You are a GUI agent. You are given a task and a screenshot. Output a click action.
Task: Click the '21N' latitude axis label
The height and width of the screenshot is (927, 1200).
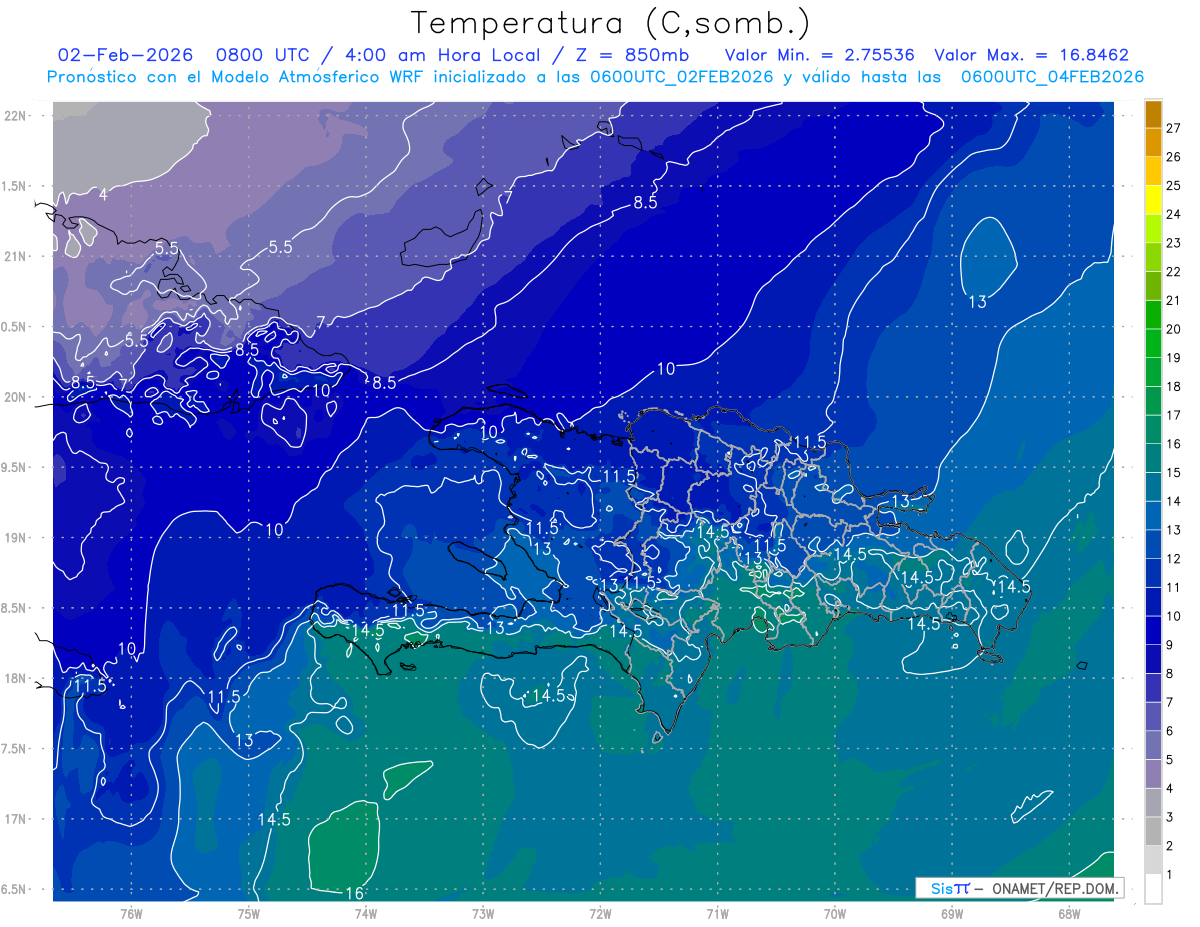[x=16, y=256]
